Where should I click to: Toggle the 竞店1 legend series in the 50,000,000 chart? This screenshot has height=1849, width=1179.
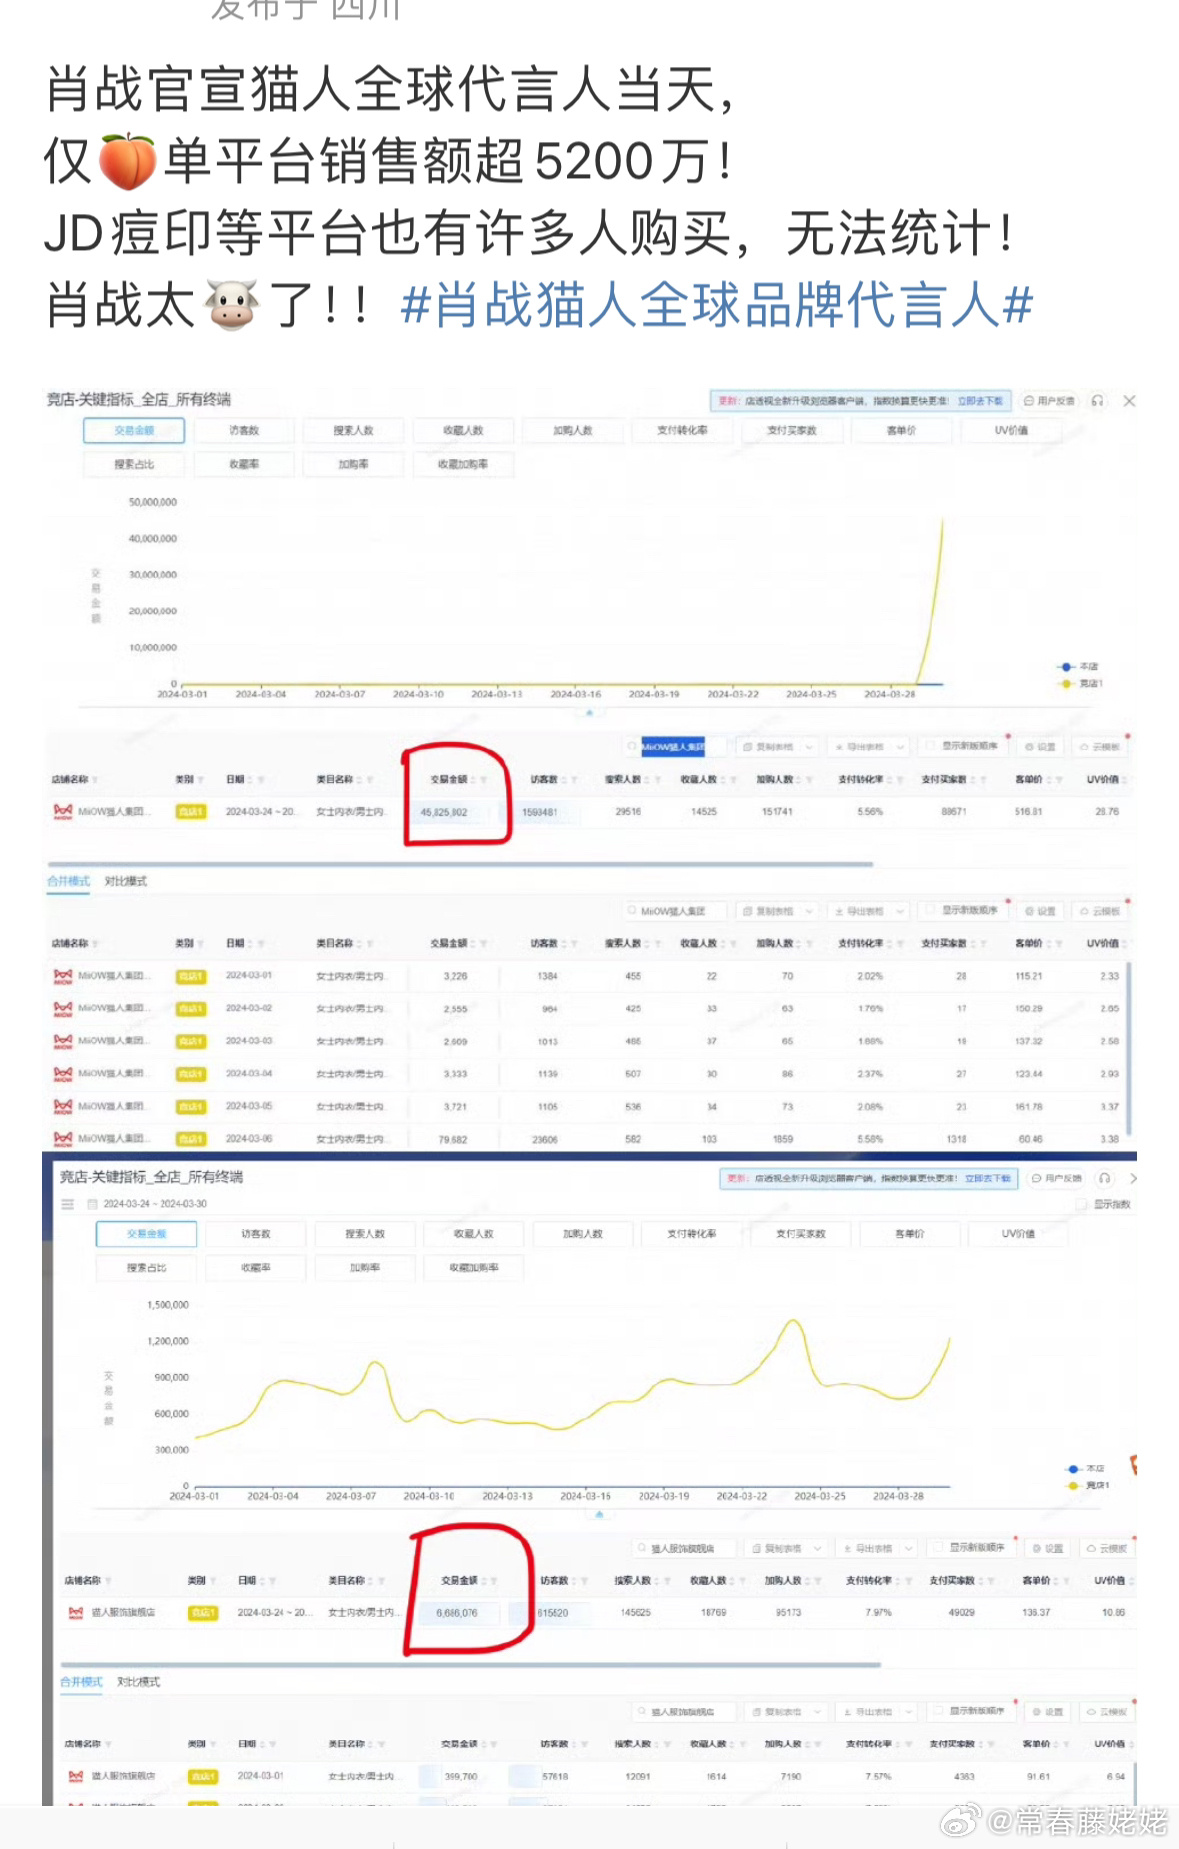coord(1081,683)
